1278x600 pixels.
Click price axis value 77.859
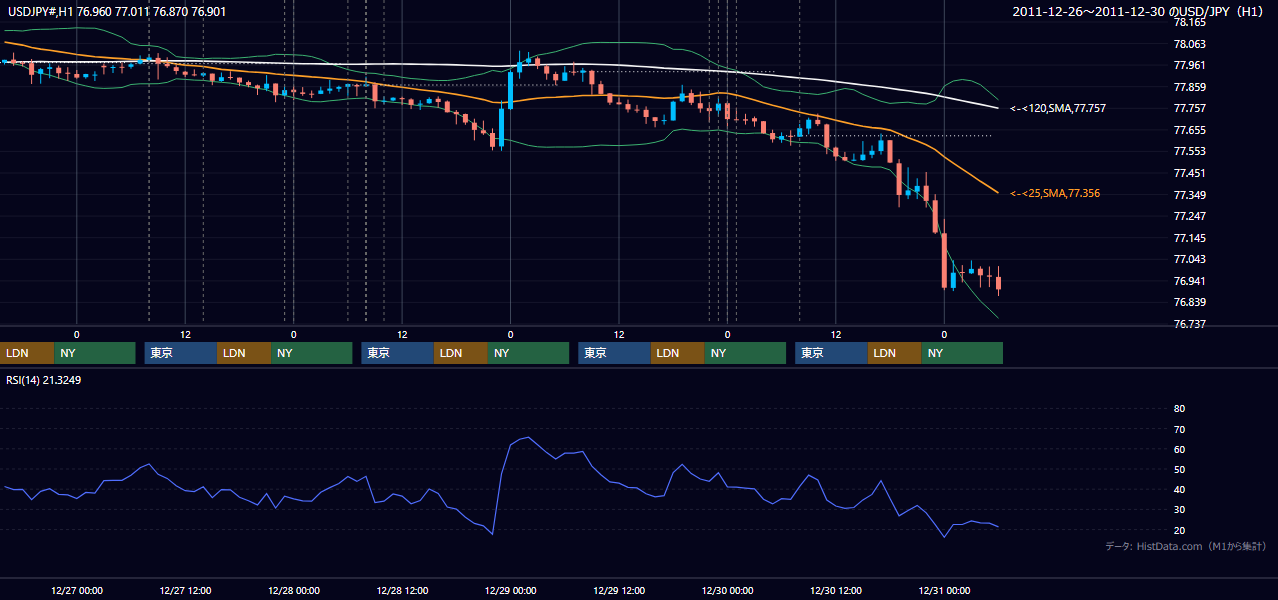click(1189, 87)
